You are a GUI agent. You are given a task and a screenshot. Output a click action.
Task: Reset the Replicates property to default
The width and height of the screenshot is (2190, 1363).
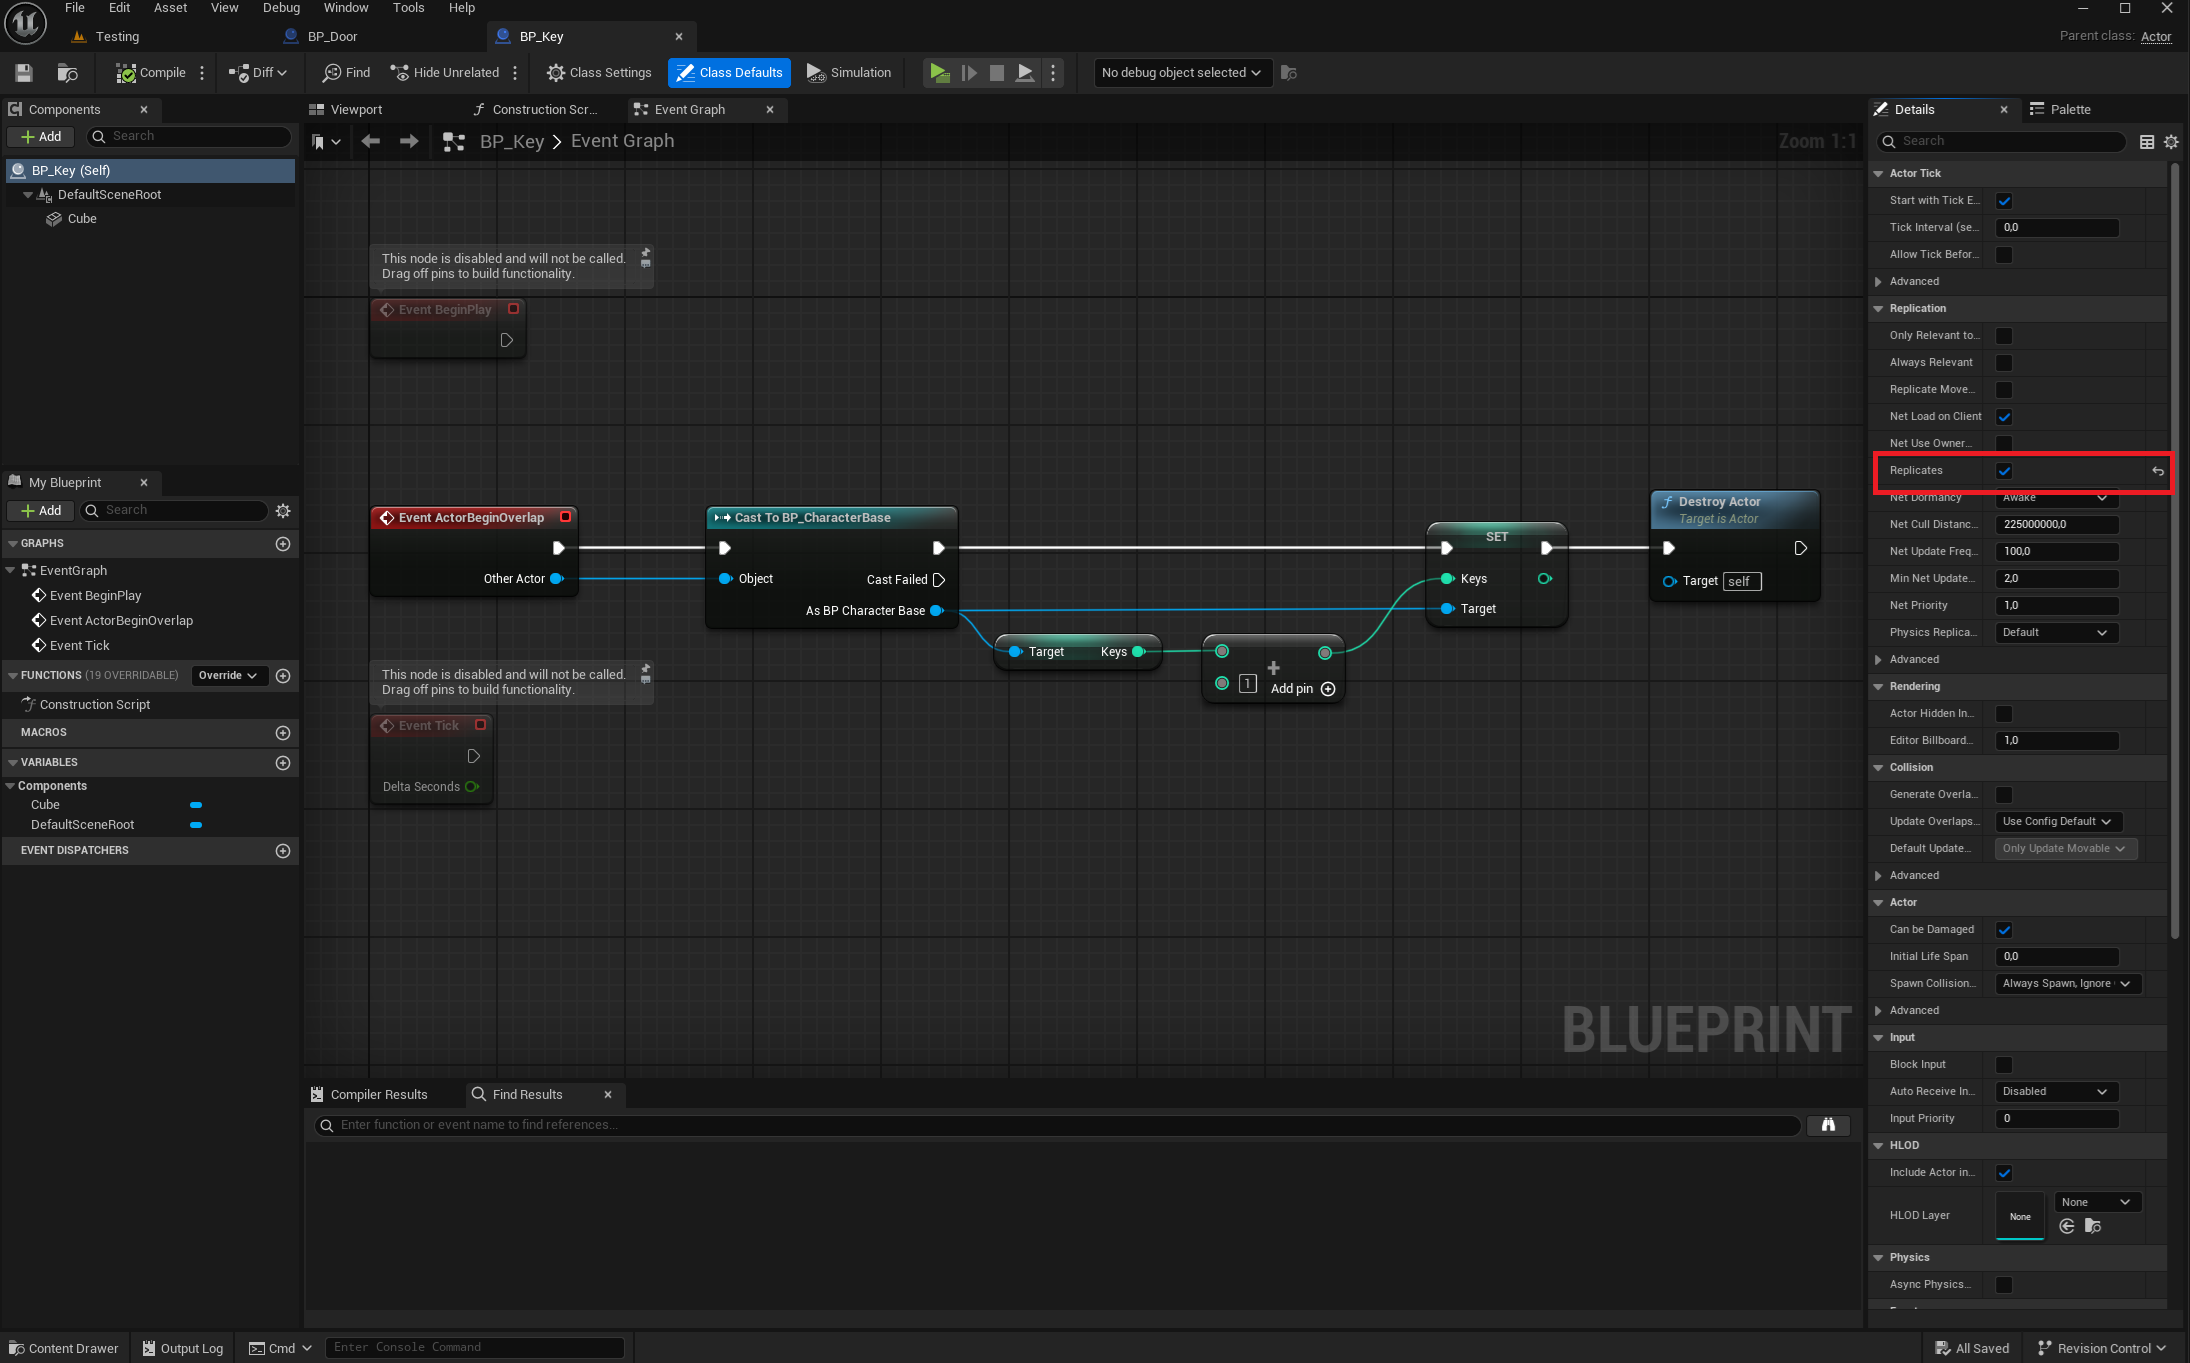pyautogui.click(x=2158, y=471)
